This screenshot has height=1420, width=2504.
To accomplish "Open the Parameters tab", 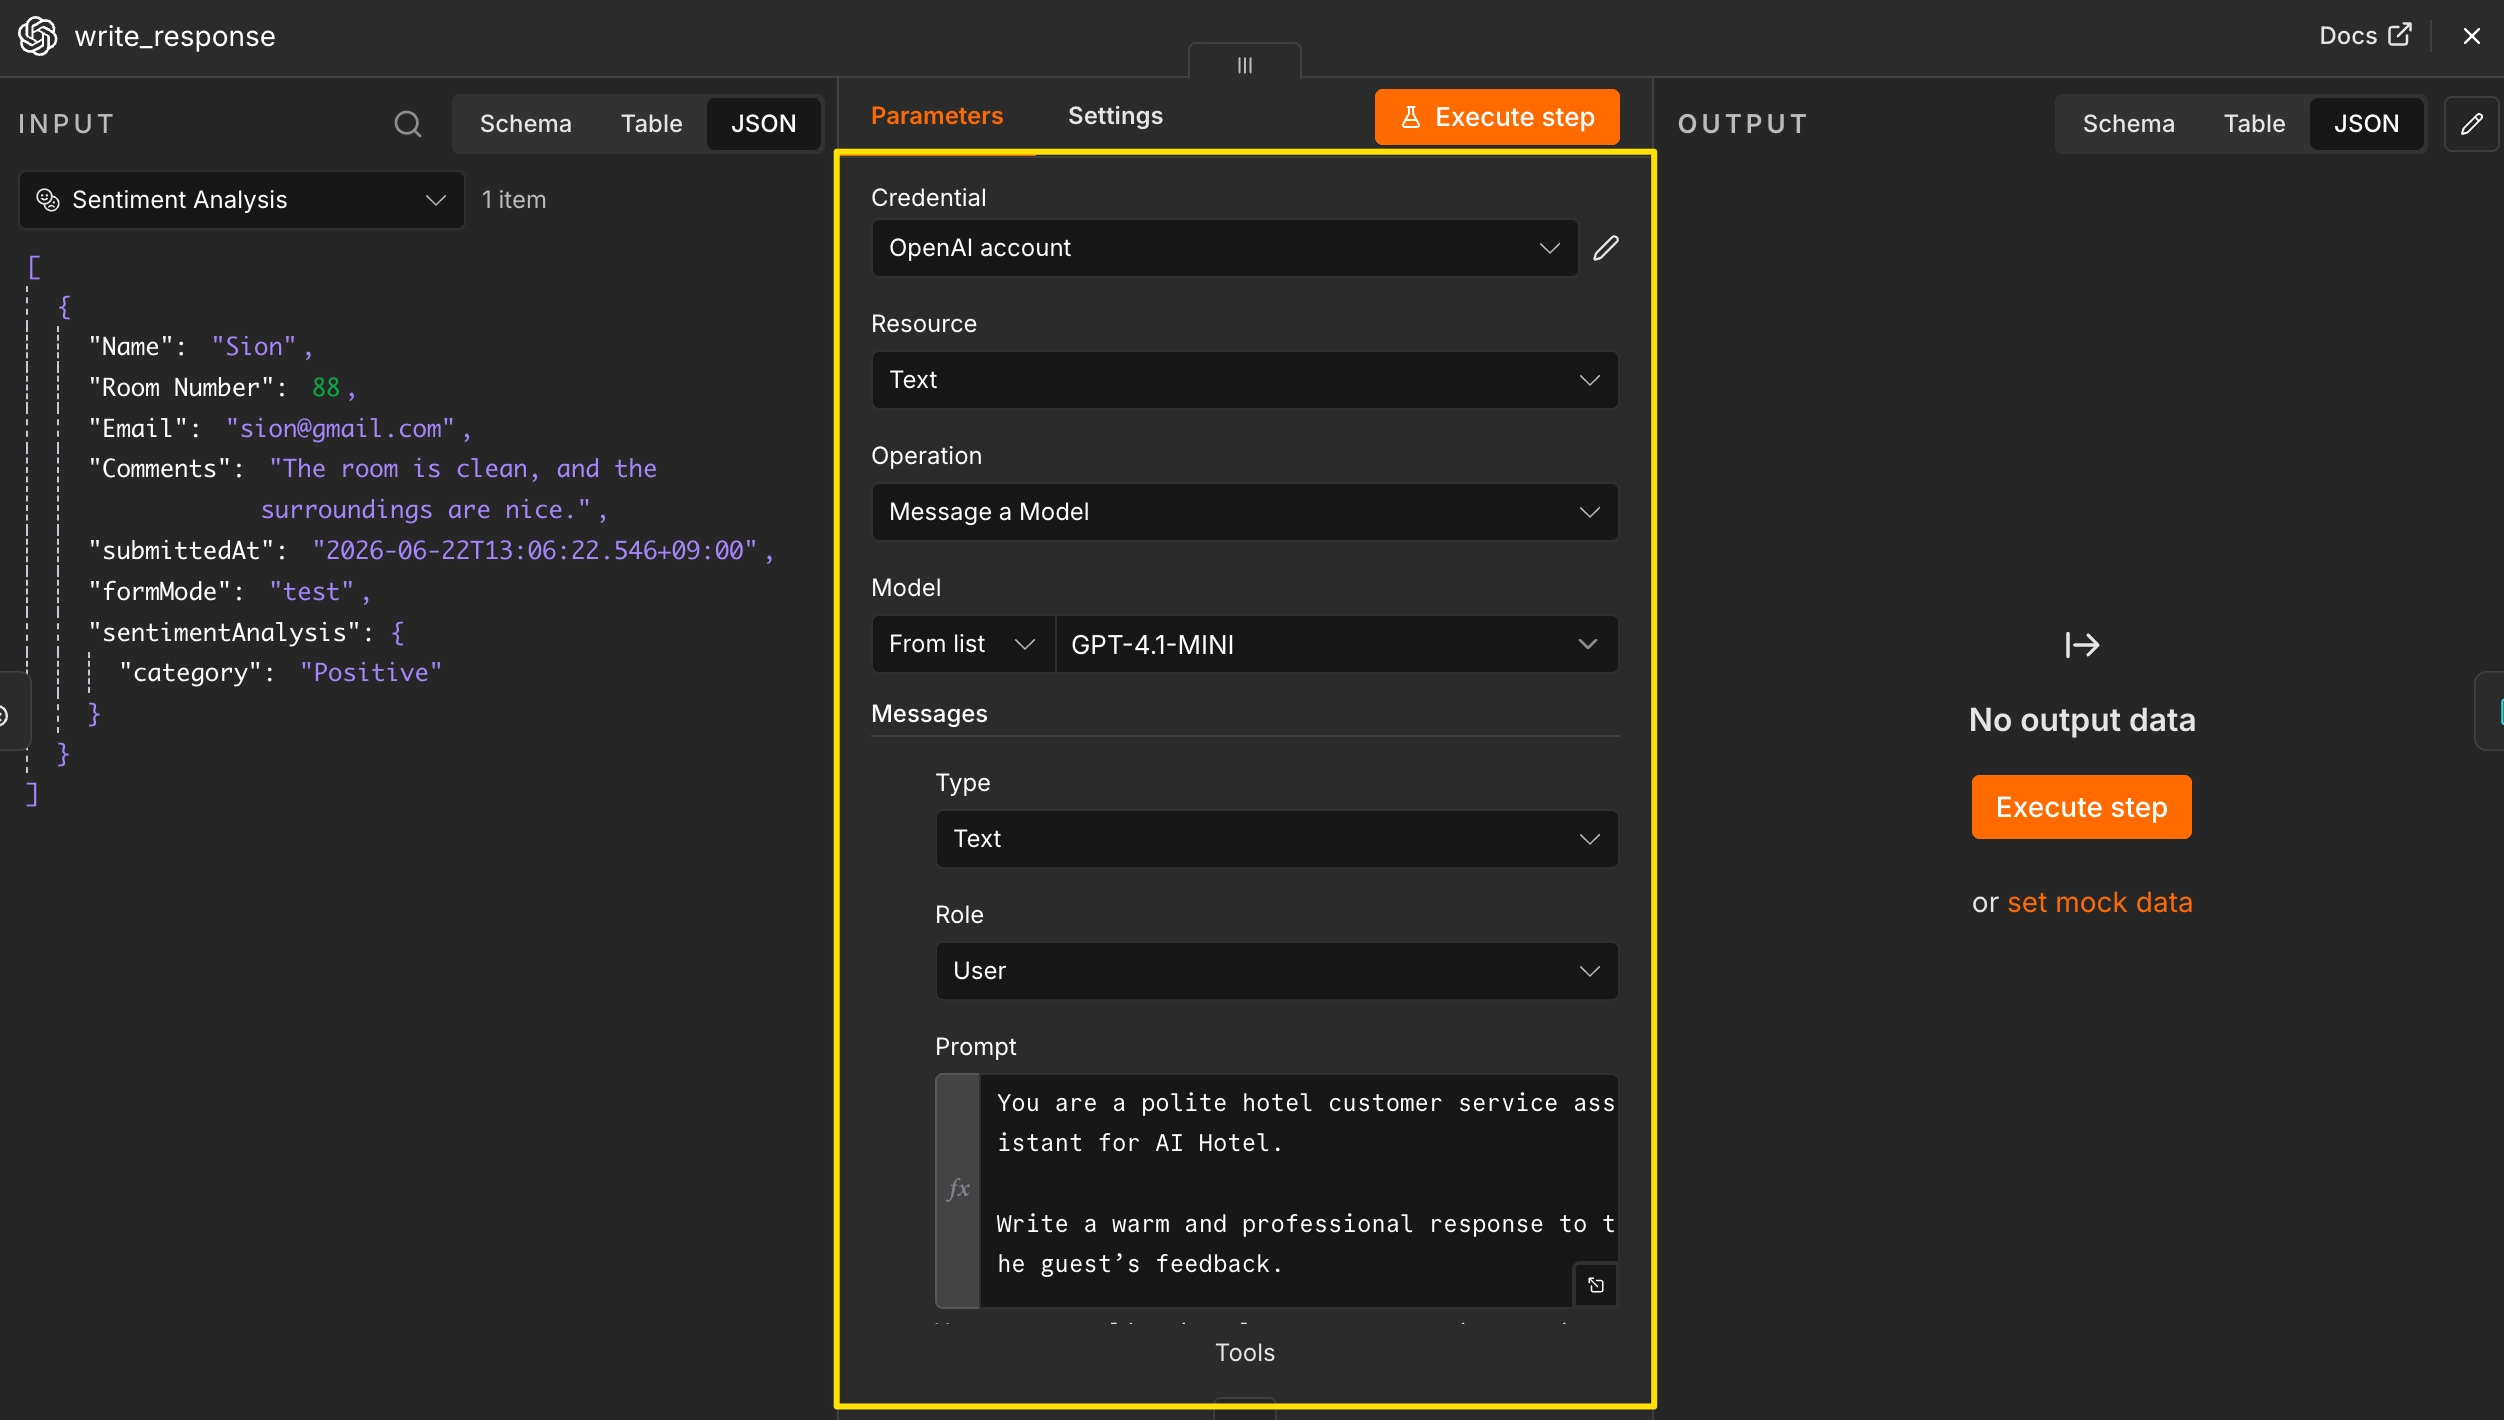I will click(x=937, y=116).
